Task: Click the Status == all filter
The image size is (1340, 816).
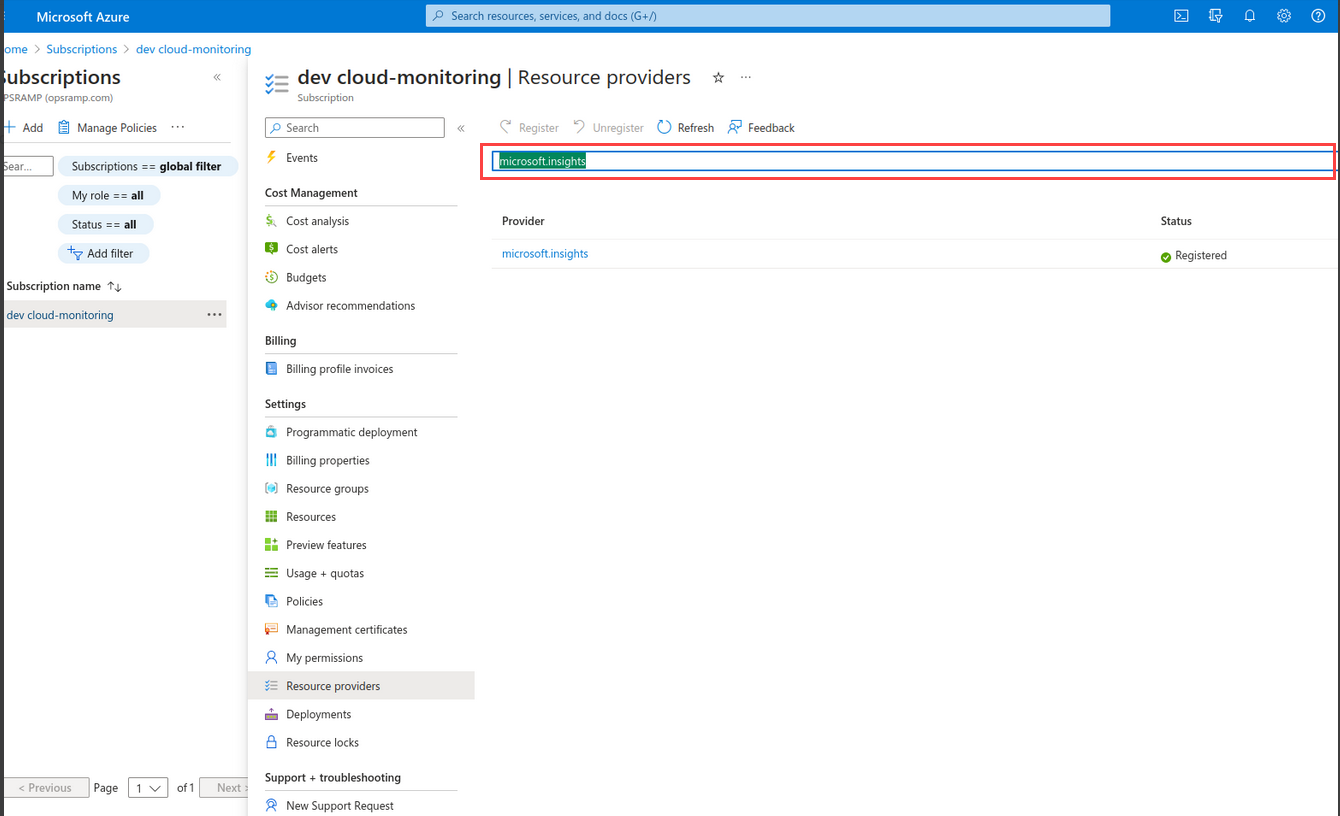Action: (104, 225)
